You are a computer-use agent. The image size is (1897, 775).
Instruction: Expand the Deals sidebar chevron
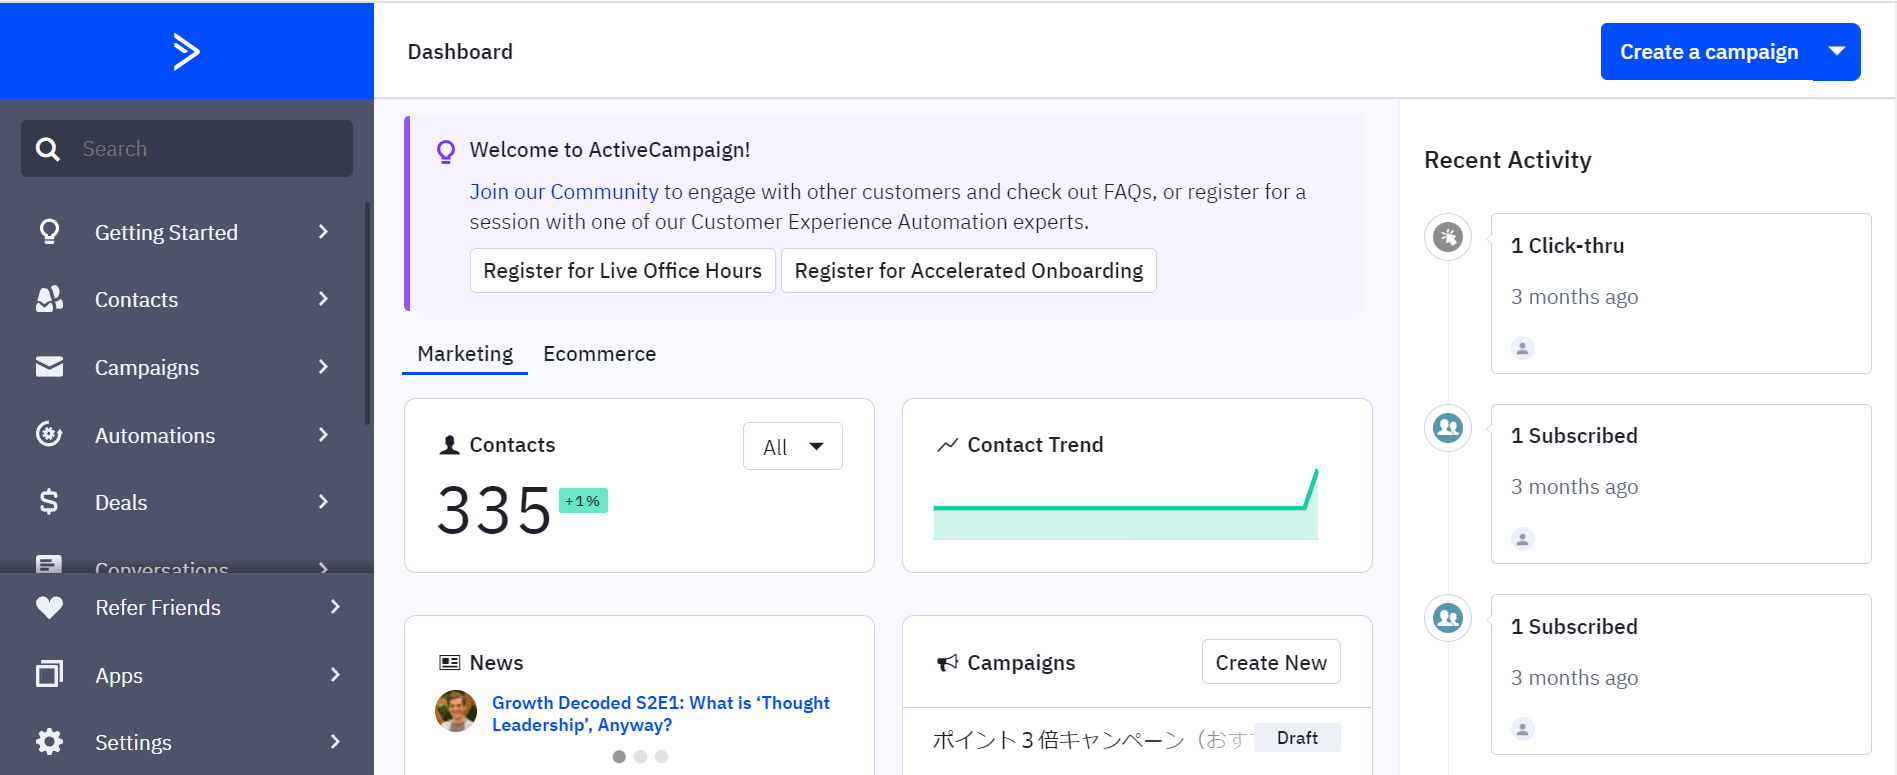tap(323, 502)
